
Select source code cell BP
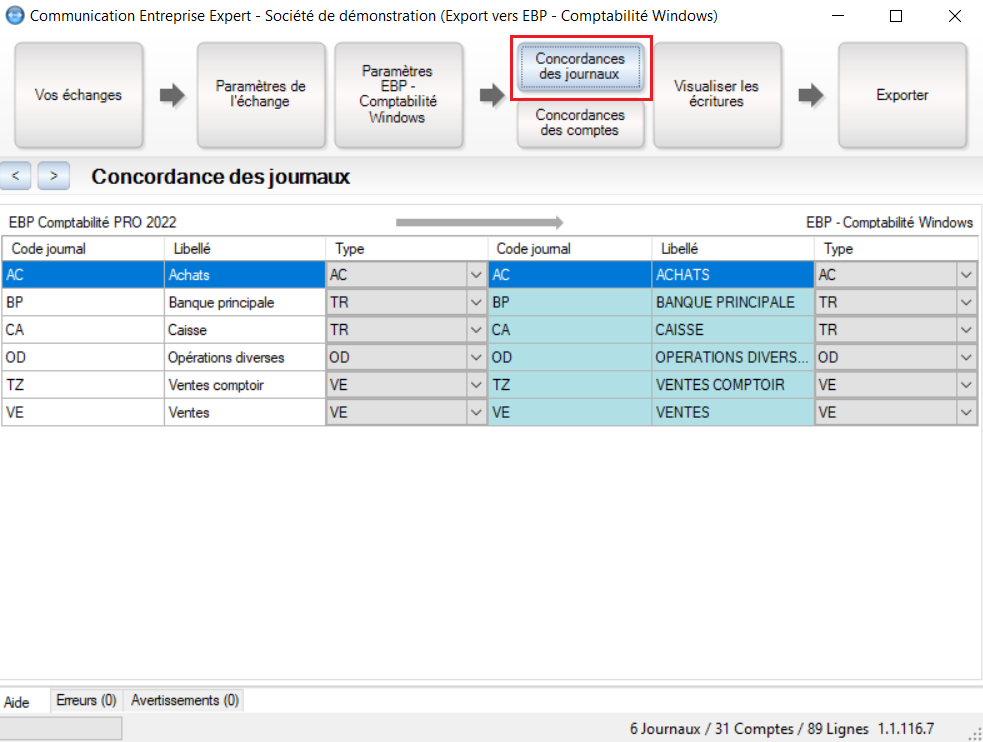pos(83,303)
